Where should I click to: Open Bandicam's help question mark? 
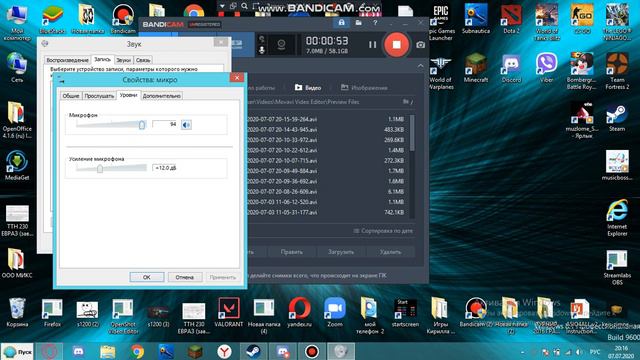(x=375, y=23)
